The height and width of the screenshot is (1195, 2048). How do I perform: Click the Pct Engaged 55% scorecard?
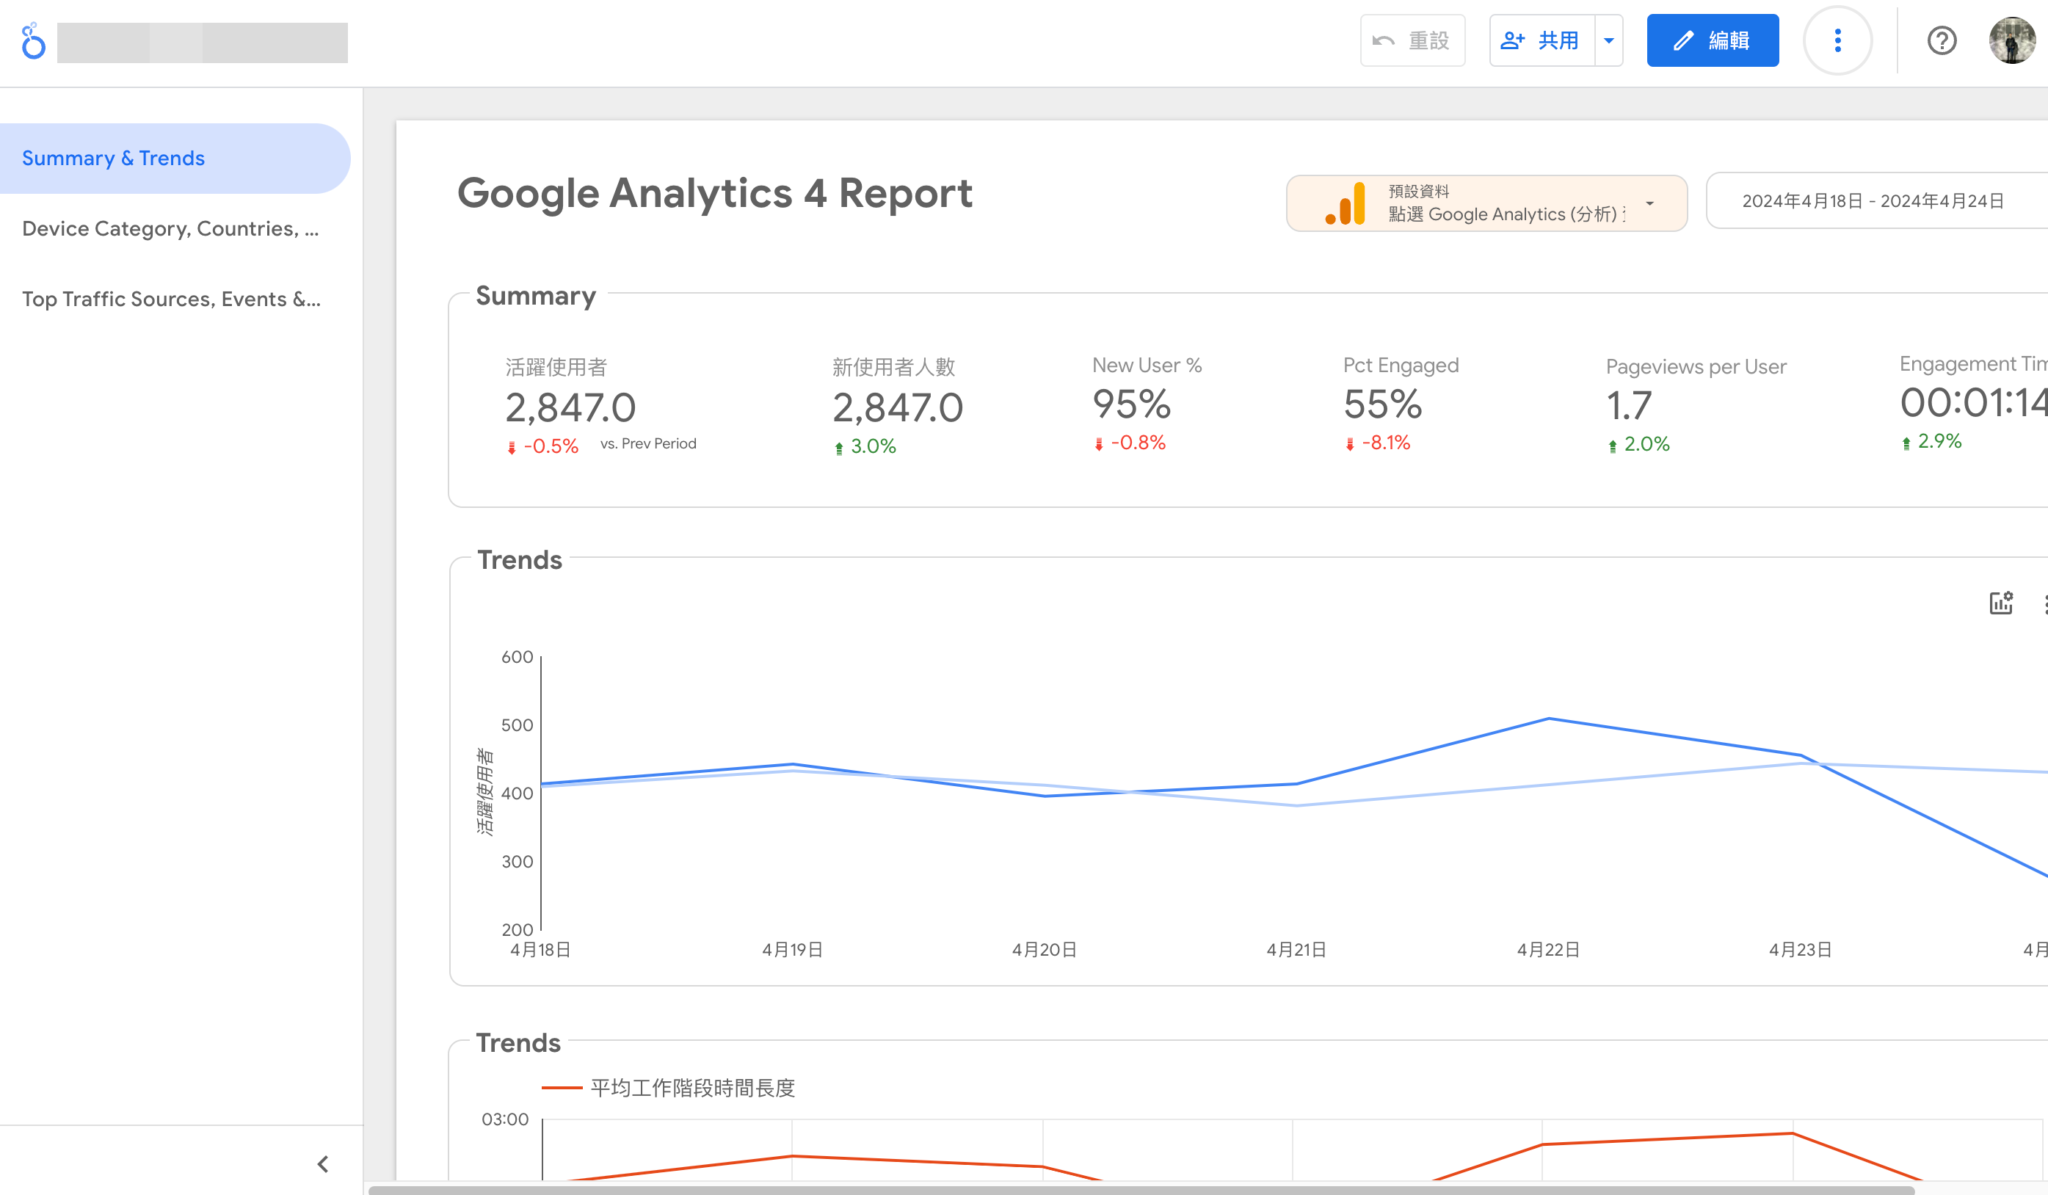click(1382, 405)
